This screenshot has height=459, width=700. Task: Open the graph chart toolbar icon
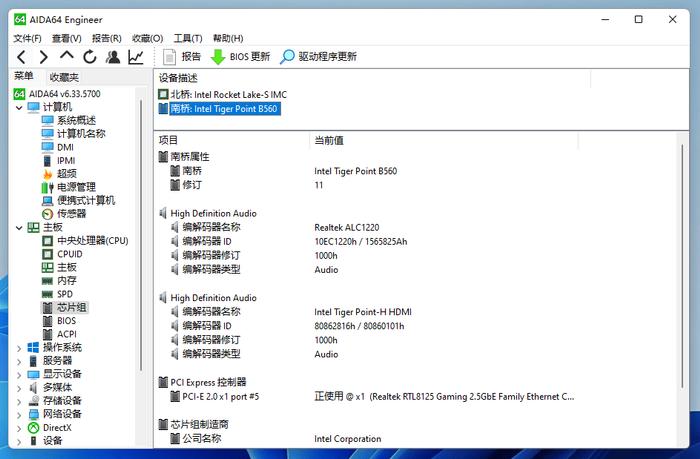click(x=136, y=57)
